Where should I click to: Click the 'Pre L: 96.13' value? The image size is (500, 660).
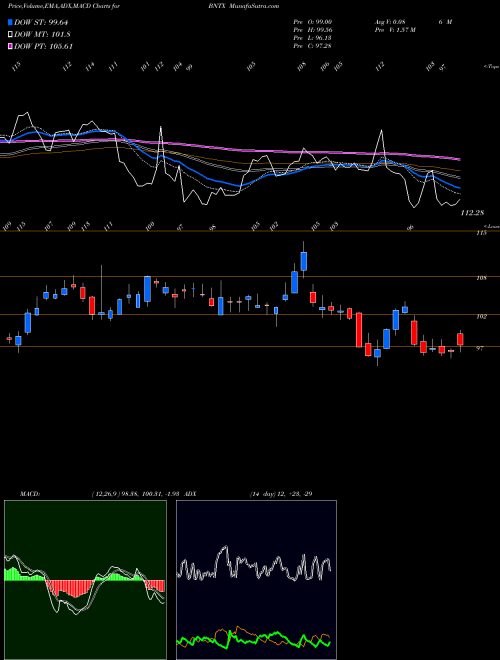click(x=311, y=38)
